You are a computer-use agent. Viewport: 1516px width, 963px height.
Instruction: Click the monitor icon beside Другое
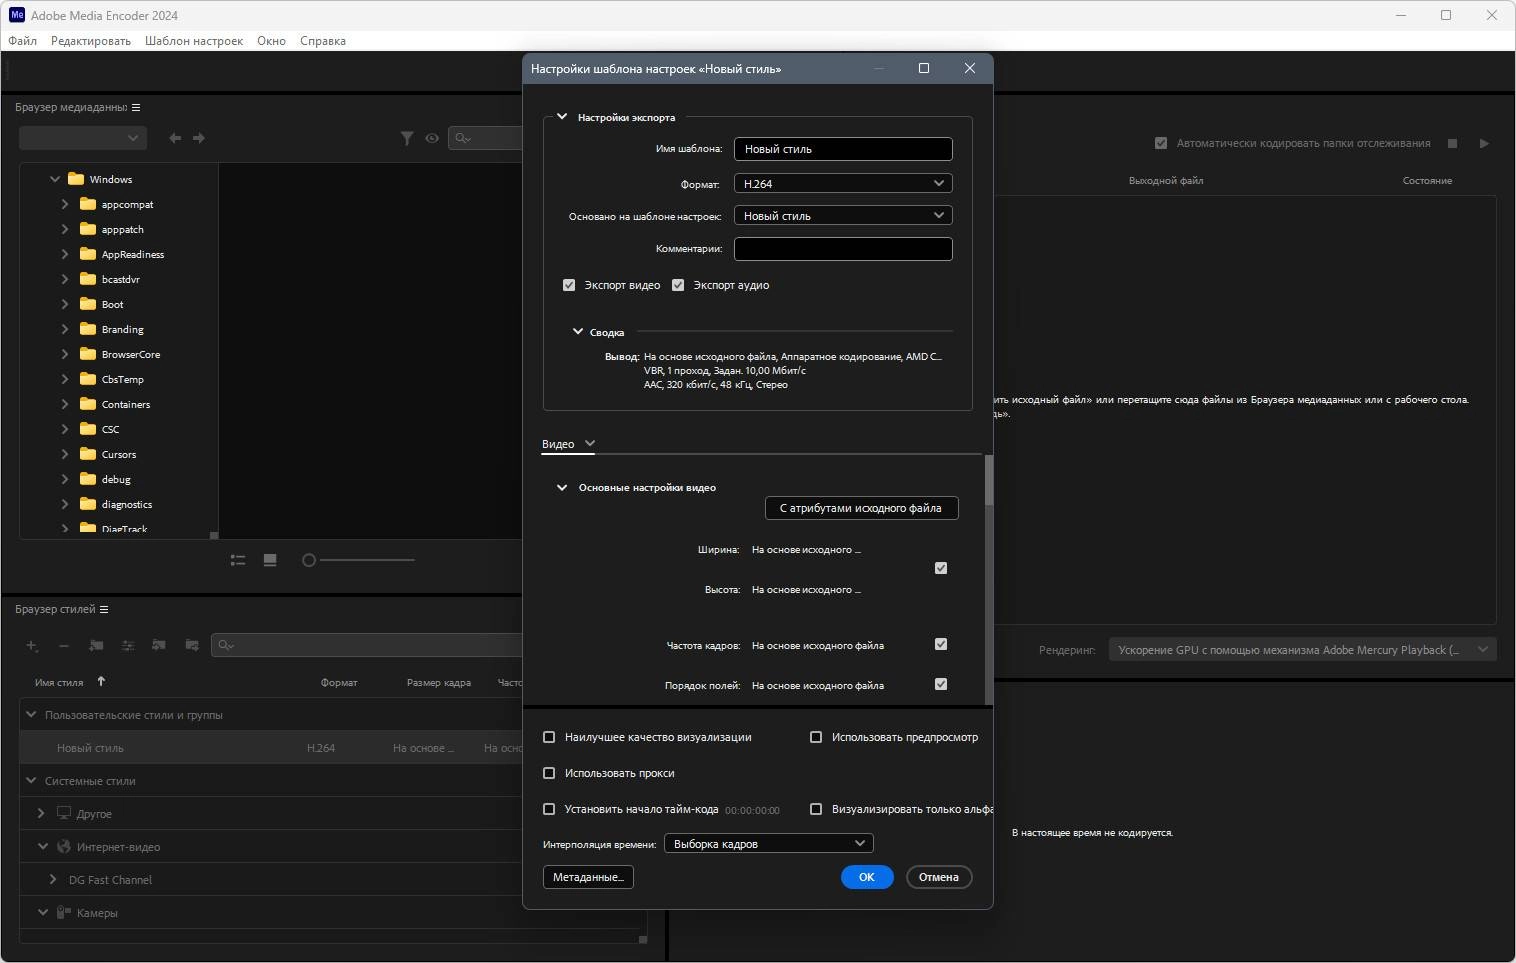click(x=64, y=813)
